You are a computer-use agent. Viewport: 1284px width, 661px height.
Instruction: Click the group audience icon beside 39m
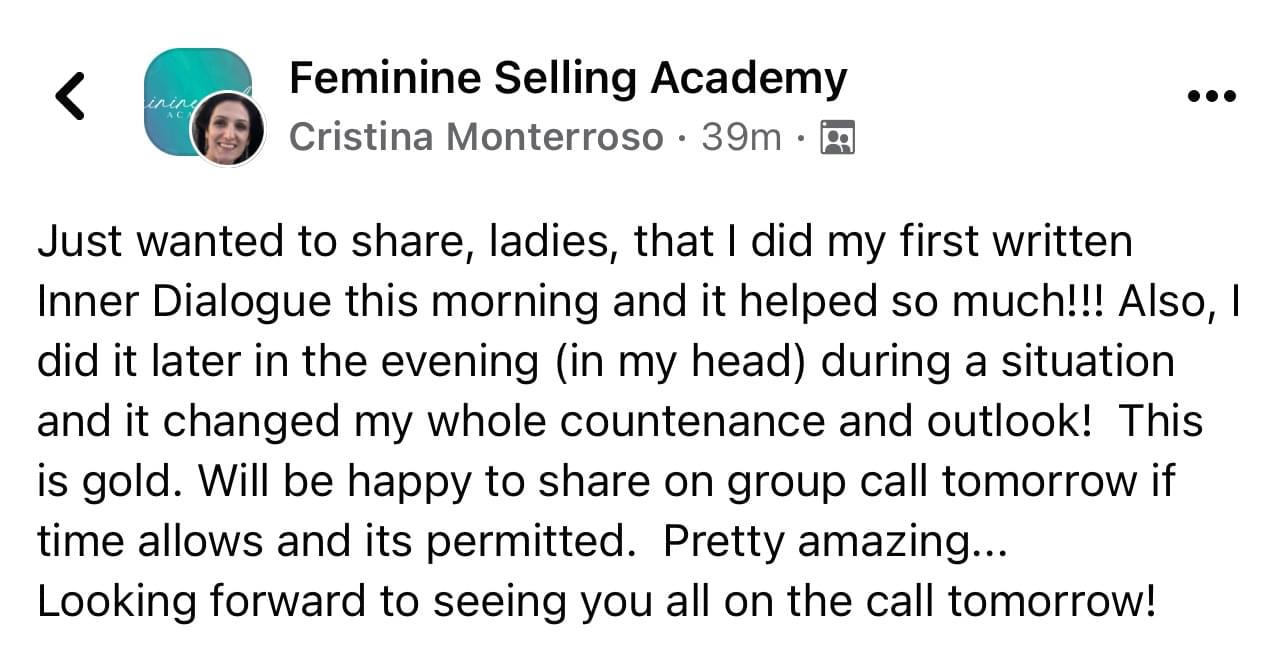(x=836, y=137)
